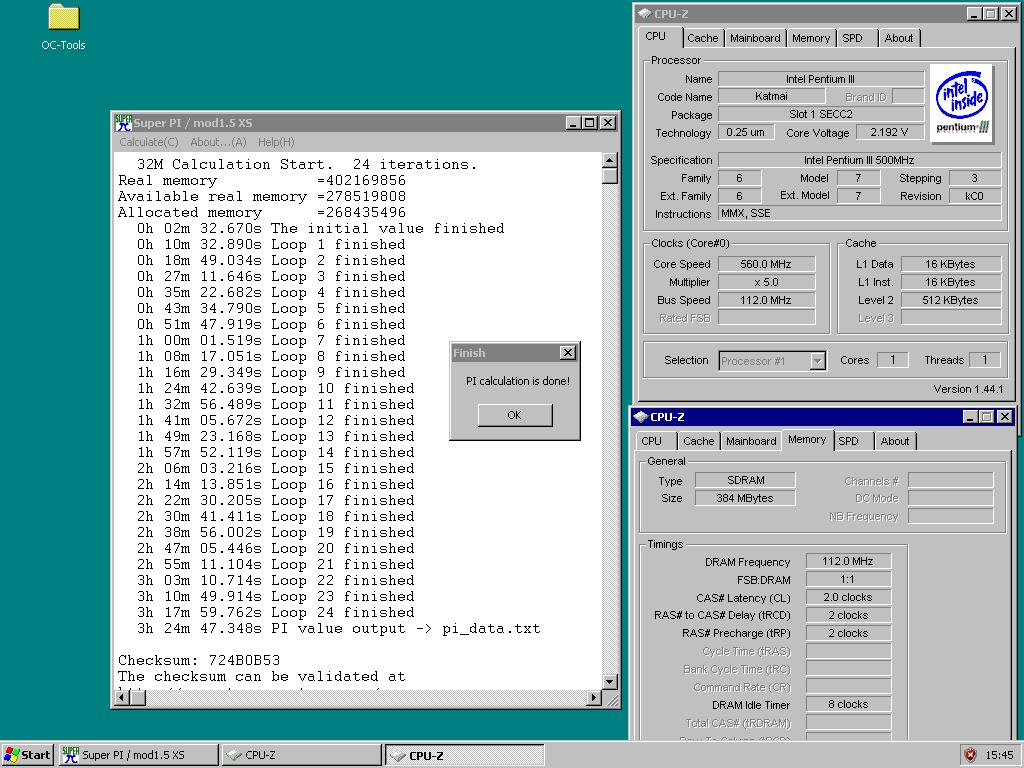The image size is (1024, 768).
Task: Click the Windows flag in the Start button
Action: (x=12, y=755)
